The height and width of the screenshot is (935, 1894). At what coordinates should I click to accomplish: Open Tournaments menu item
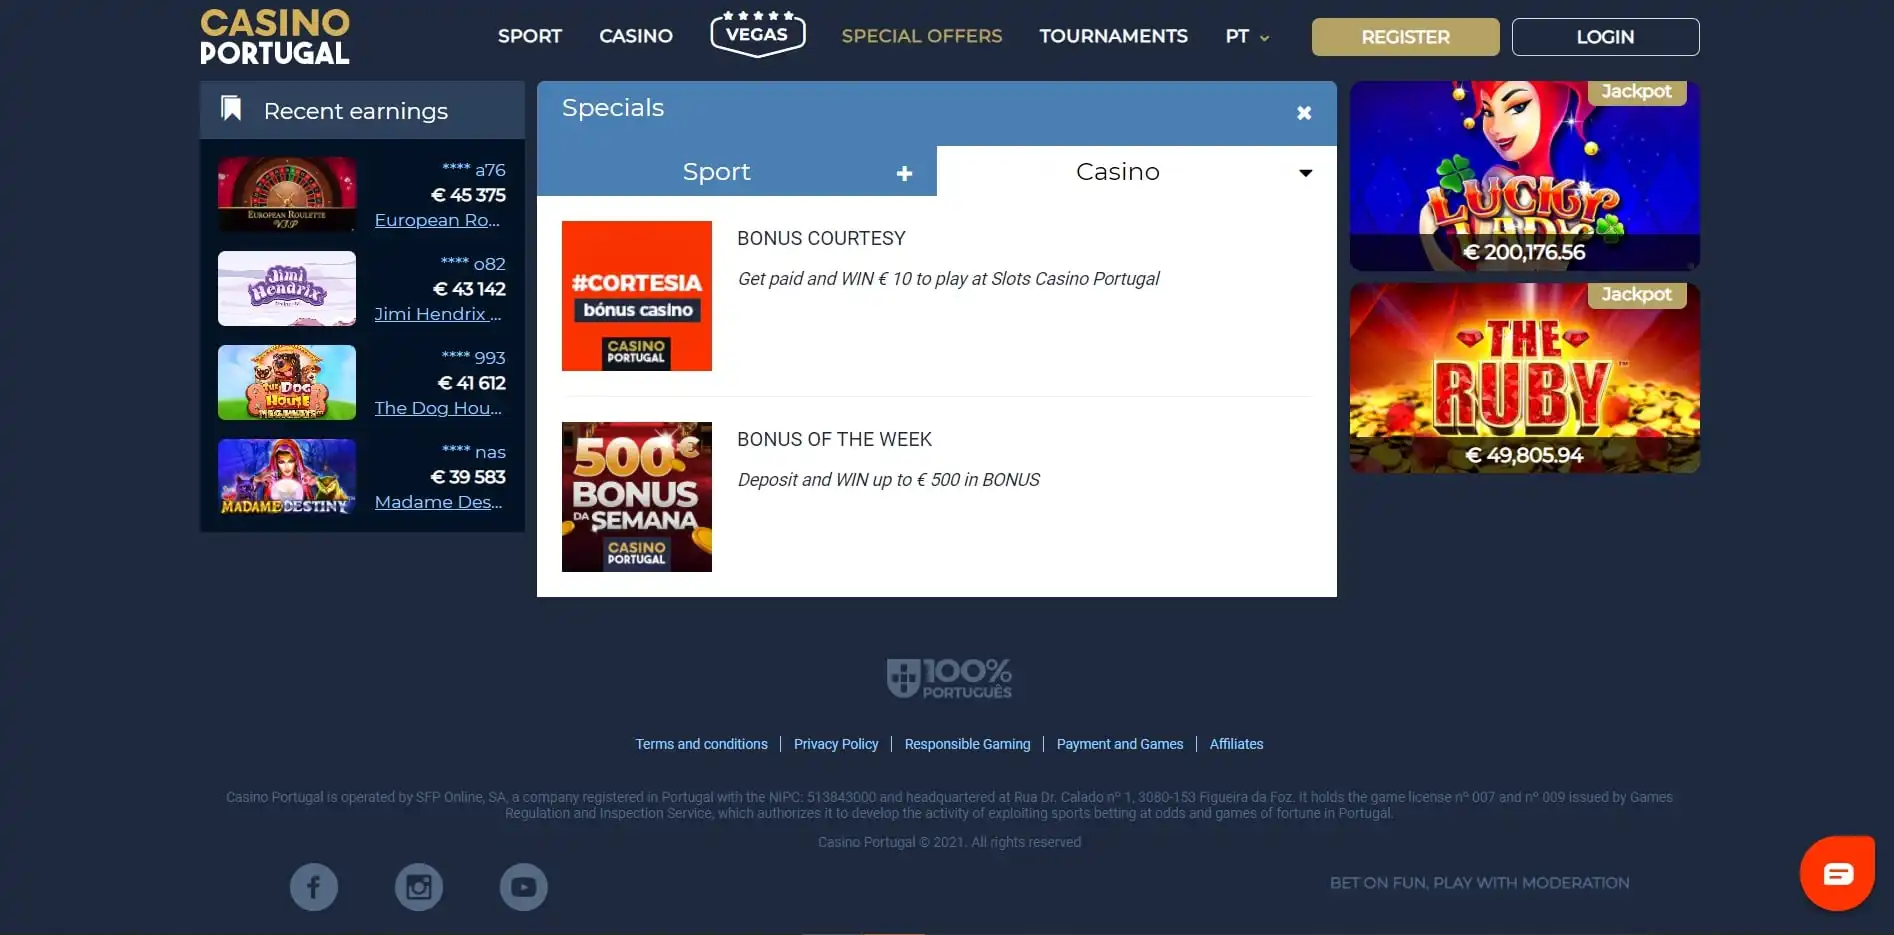tap(1113, 36)
